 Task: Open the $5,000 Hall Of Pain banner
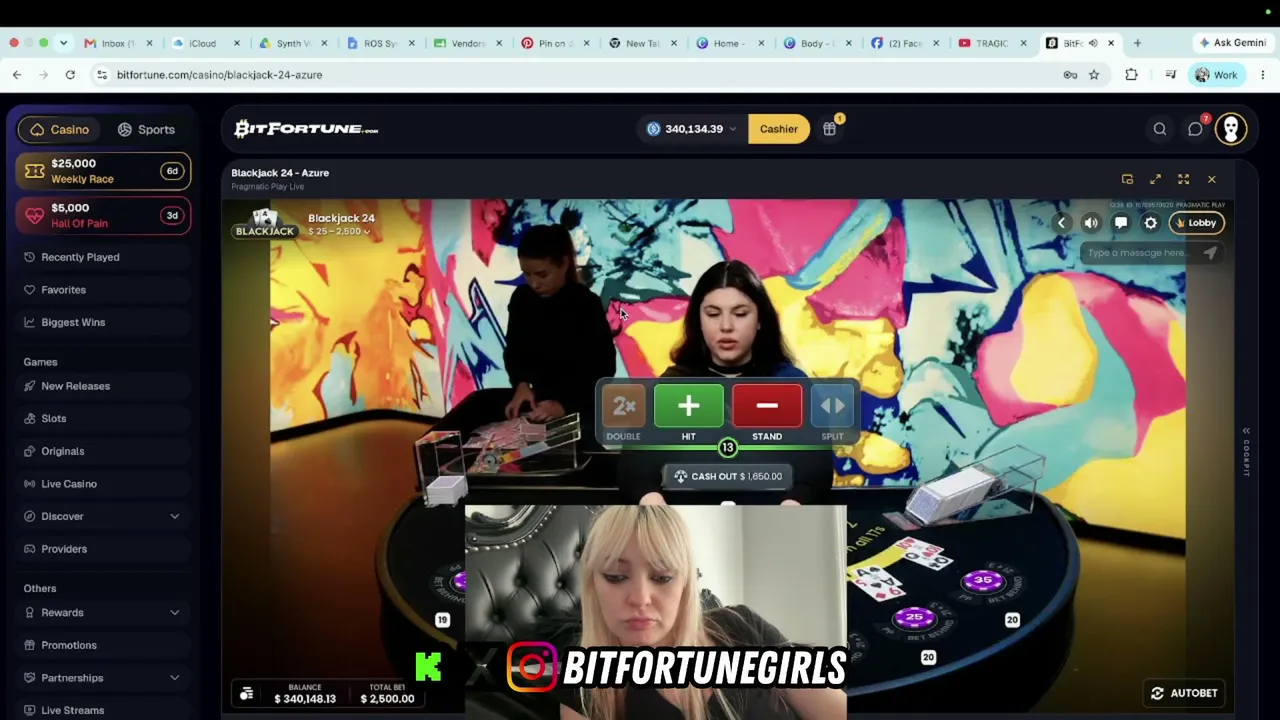coord(104,215)
